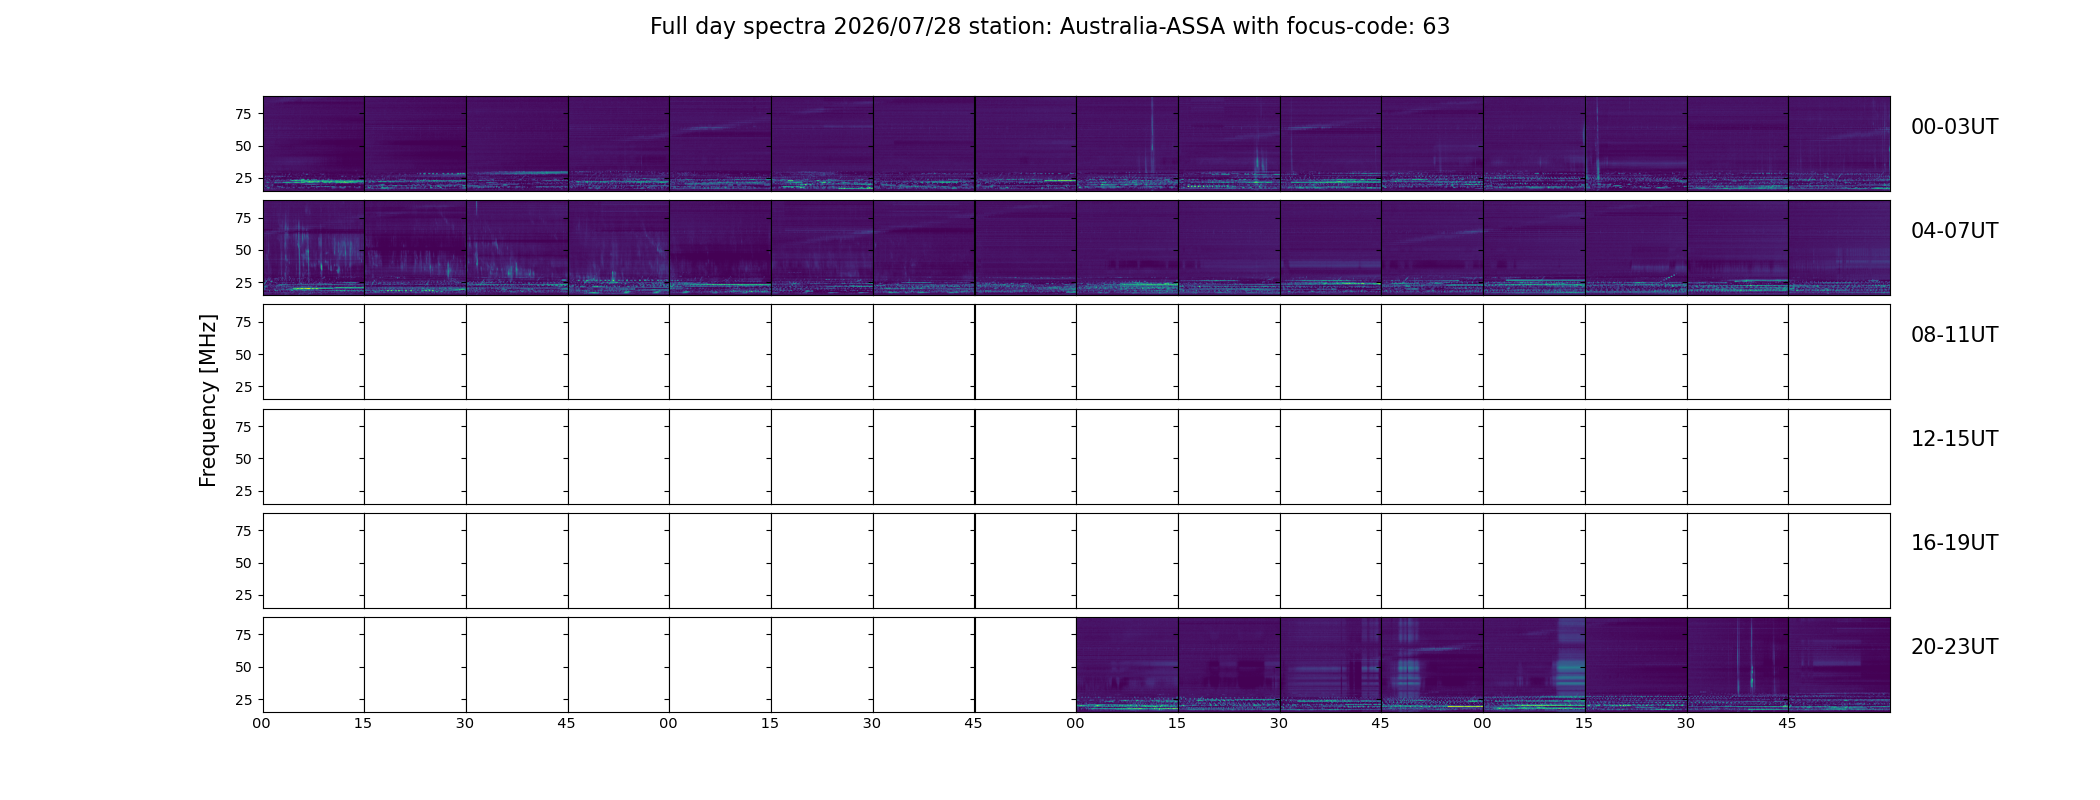The image size is (2100, 800).
Task: Select the 04-07UT row label
Action: point(1954,231)
